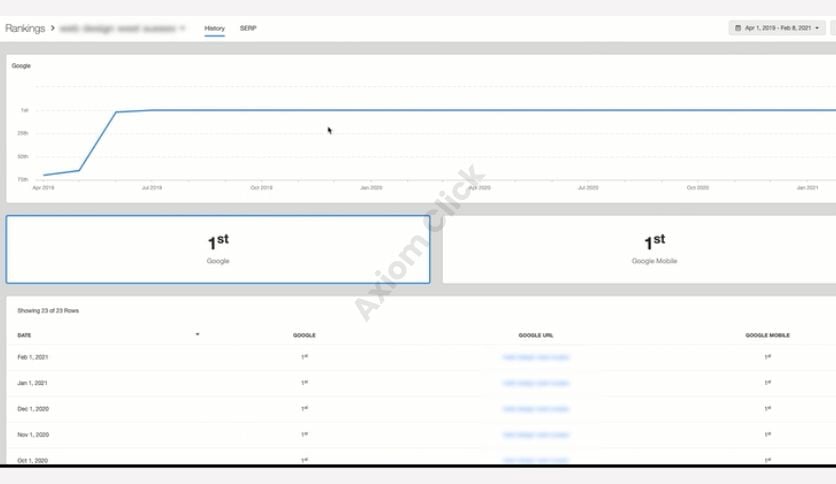Expand the blurred keyword dropdown after Rankings
This screenshot has height=484, width=836.
click(123, 28)
